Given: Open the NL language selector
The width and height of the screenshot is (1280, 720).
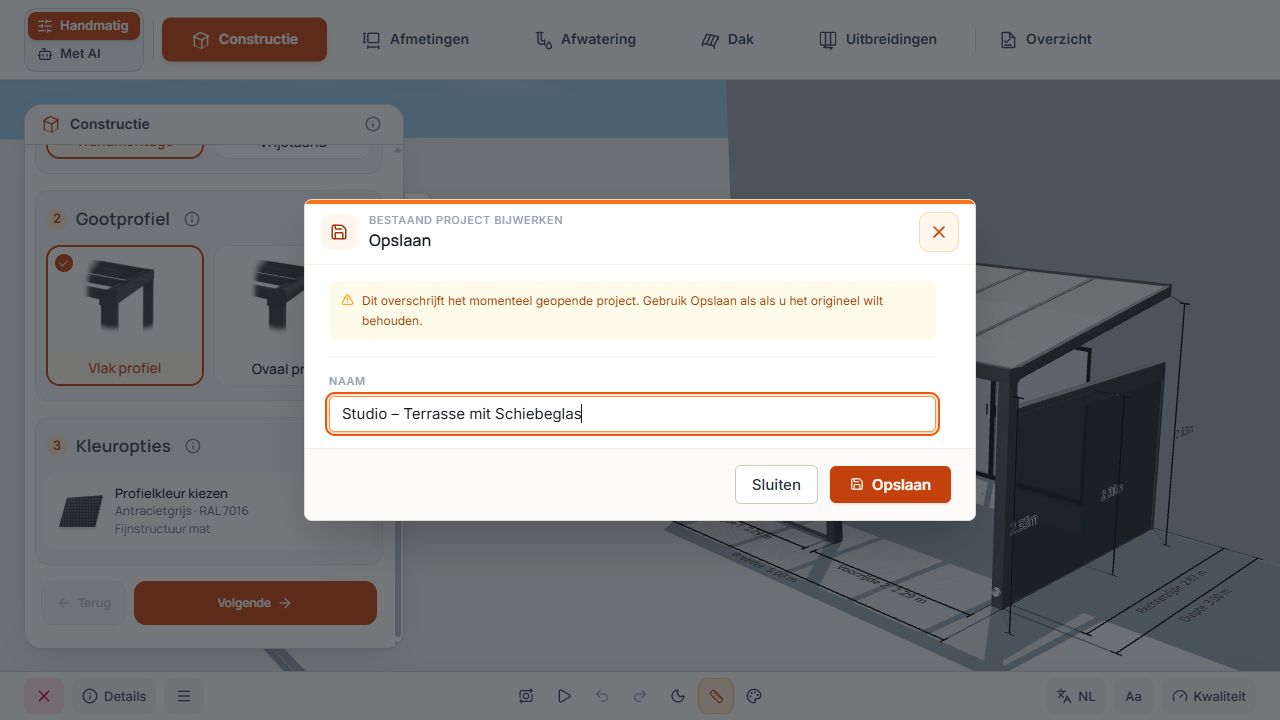Looking at the screenshot, I should tap(1076, 696).
